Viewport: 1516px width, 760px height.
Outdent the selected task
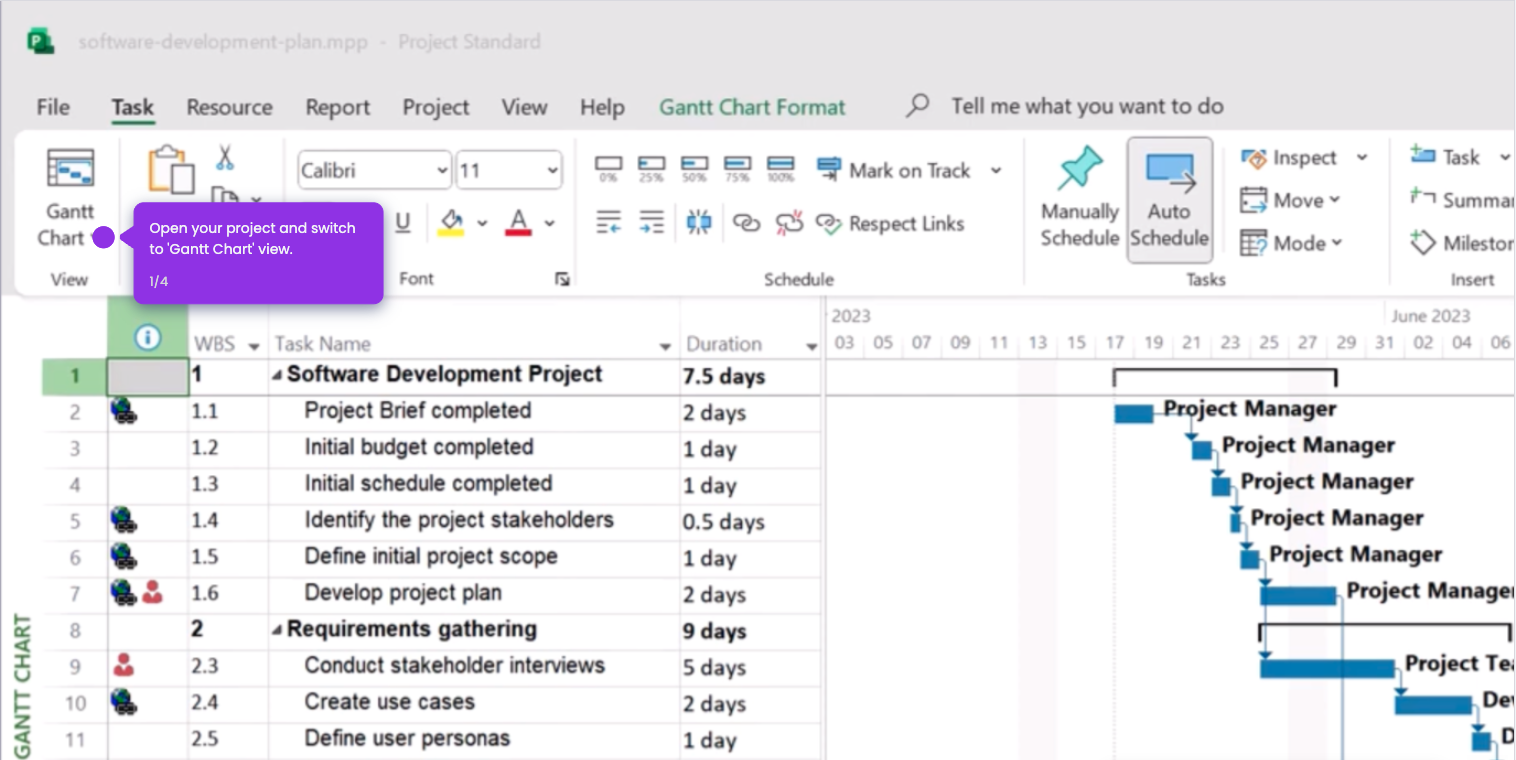pos(608,222)
